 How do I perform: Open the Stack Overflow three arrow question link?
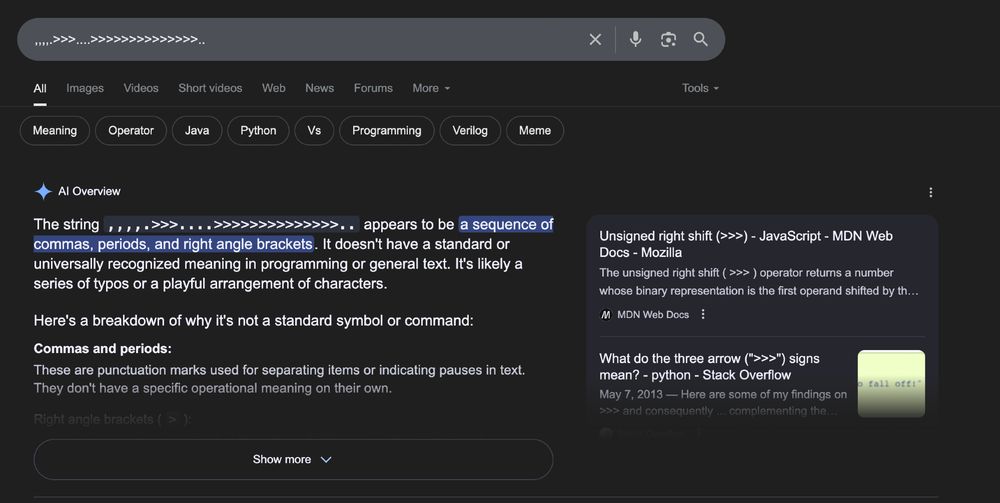[709, 367]
